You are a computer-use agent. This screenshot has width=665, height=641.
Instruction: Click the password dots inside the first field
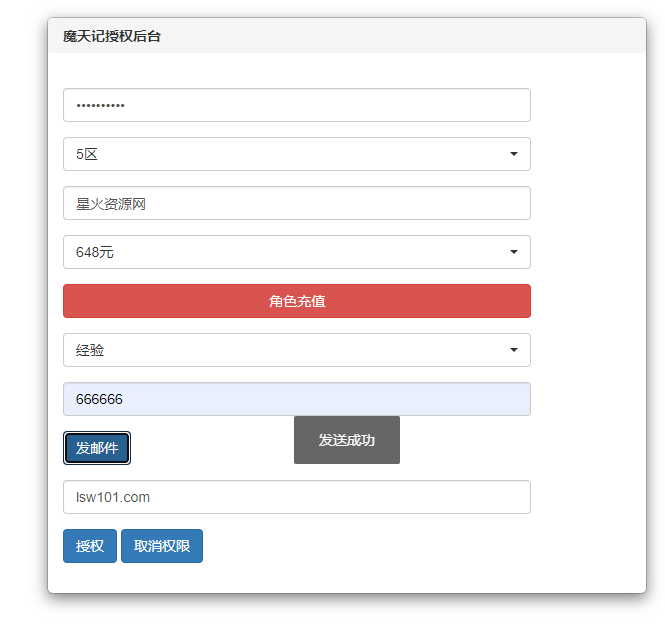(x=100, y=105)
